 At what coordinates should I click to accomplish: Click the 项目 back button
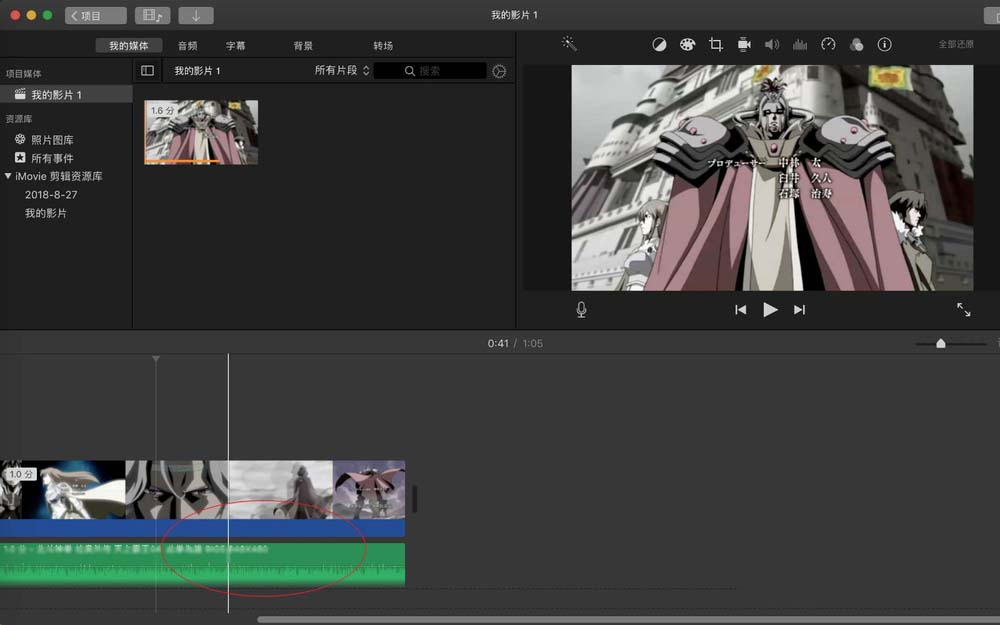click(x=94, y=15)
